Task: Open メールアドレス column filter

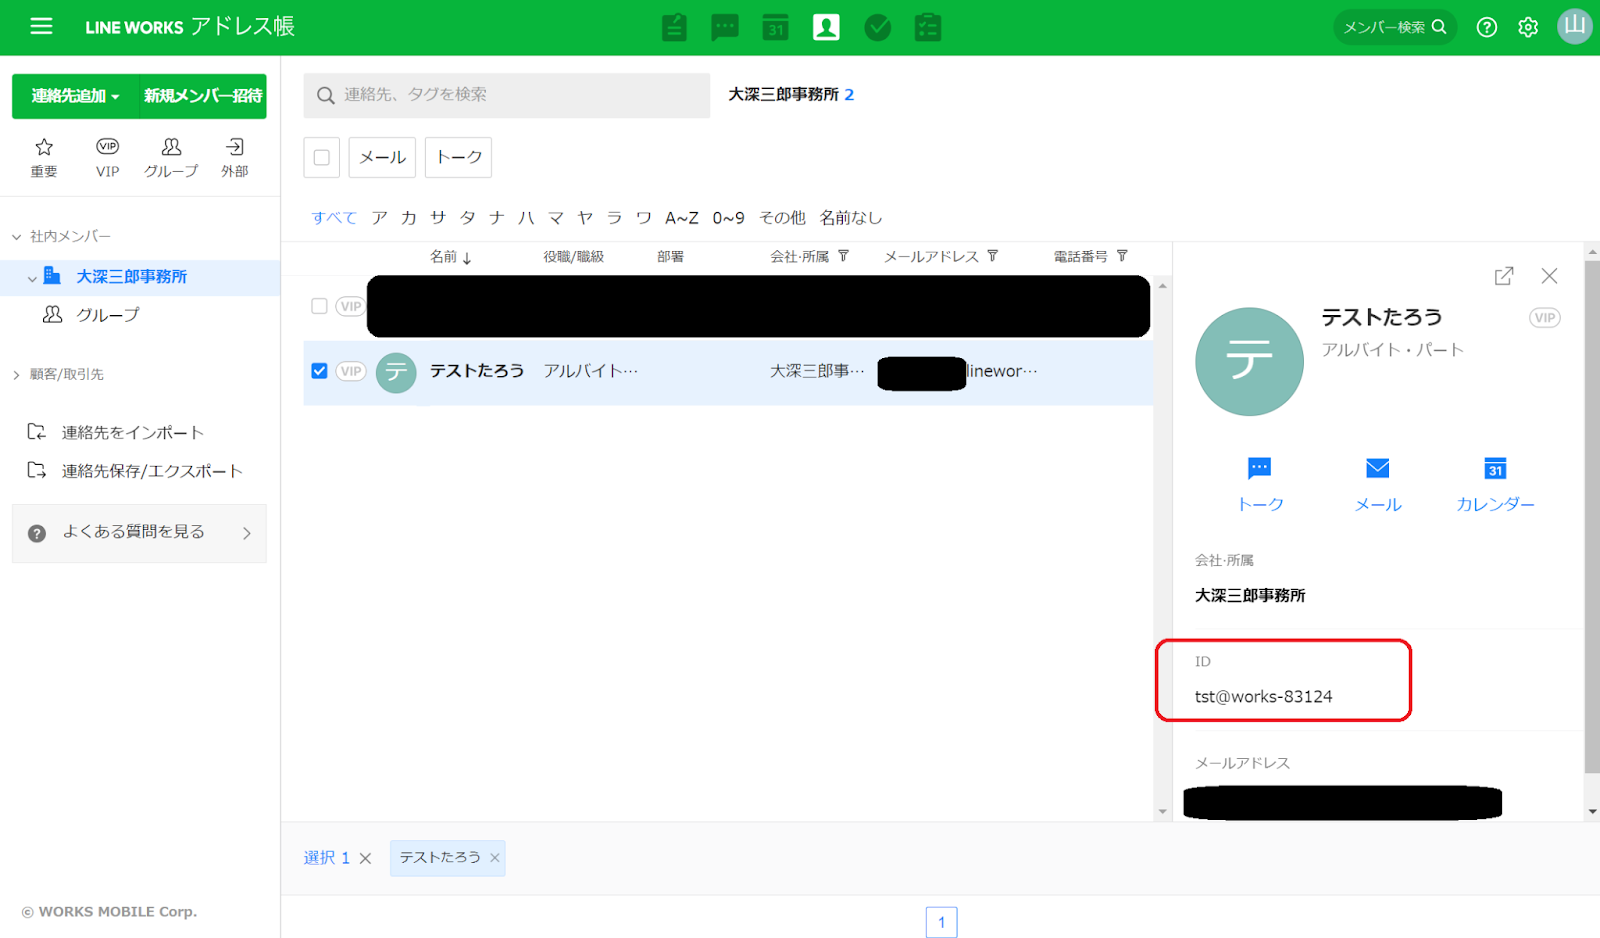Action: pyautogui.click(x=992, y=256)
